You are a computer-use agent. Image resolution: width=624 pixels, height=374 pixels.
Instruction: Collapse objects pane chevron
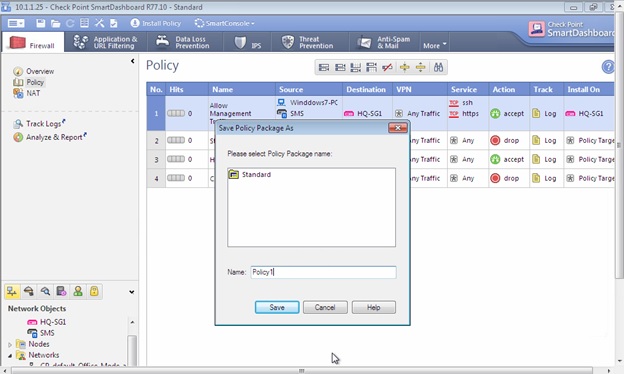pyautogui.click(x=132, y=292)
